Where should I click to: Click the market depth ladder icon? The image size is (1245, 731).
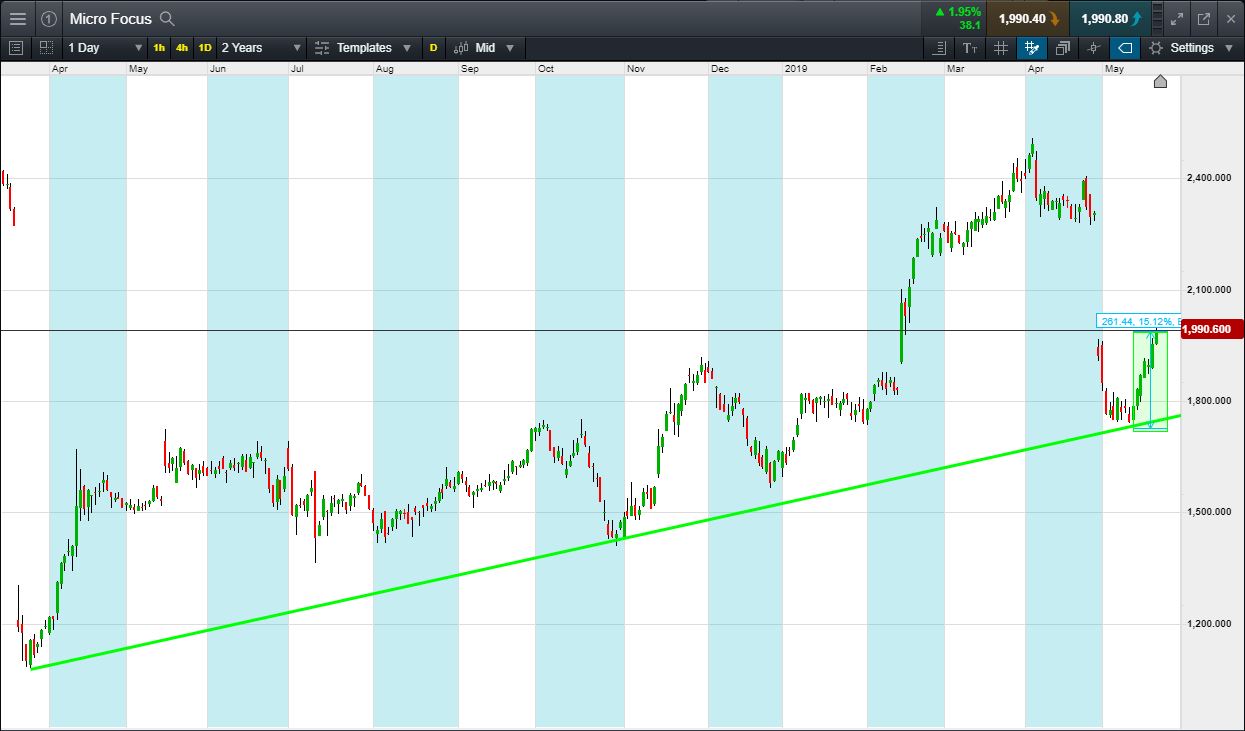click(1157, 18)
